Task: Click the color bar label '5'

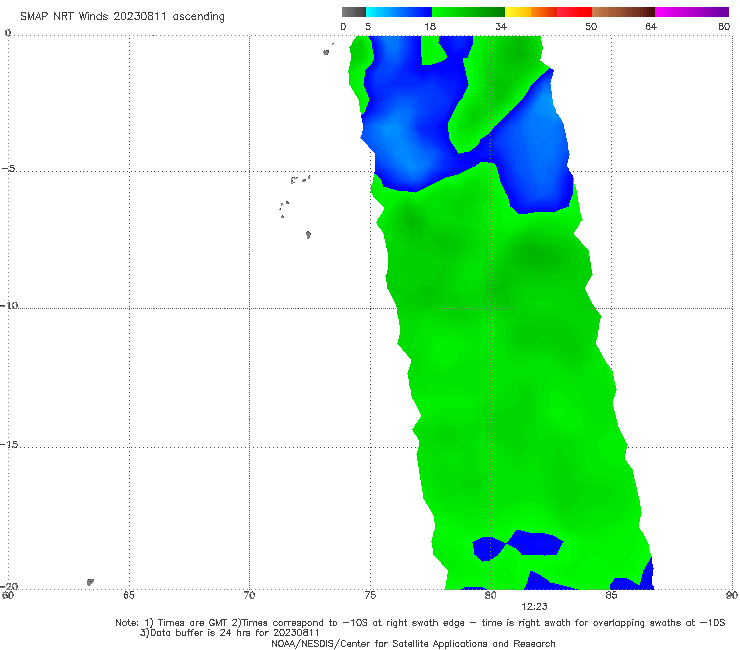Action: [x=368, y=26]
